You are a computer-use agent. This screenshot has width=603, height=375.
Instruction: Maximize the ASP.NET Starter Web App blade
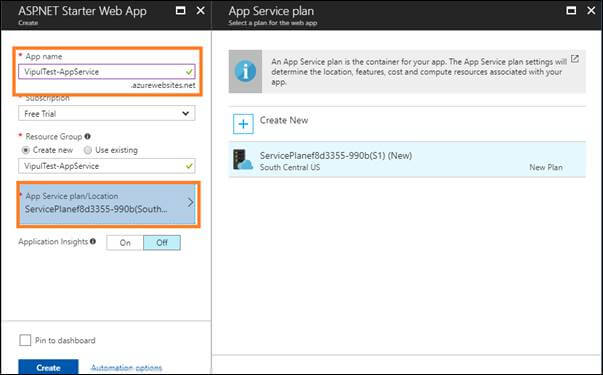(x=180, y=10)
